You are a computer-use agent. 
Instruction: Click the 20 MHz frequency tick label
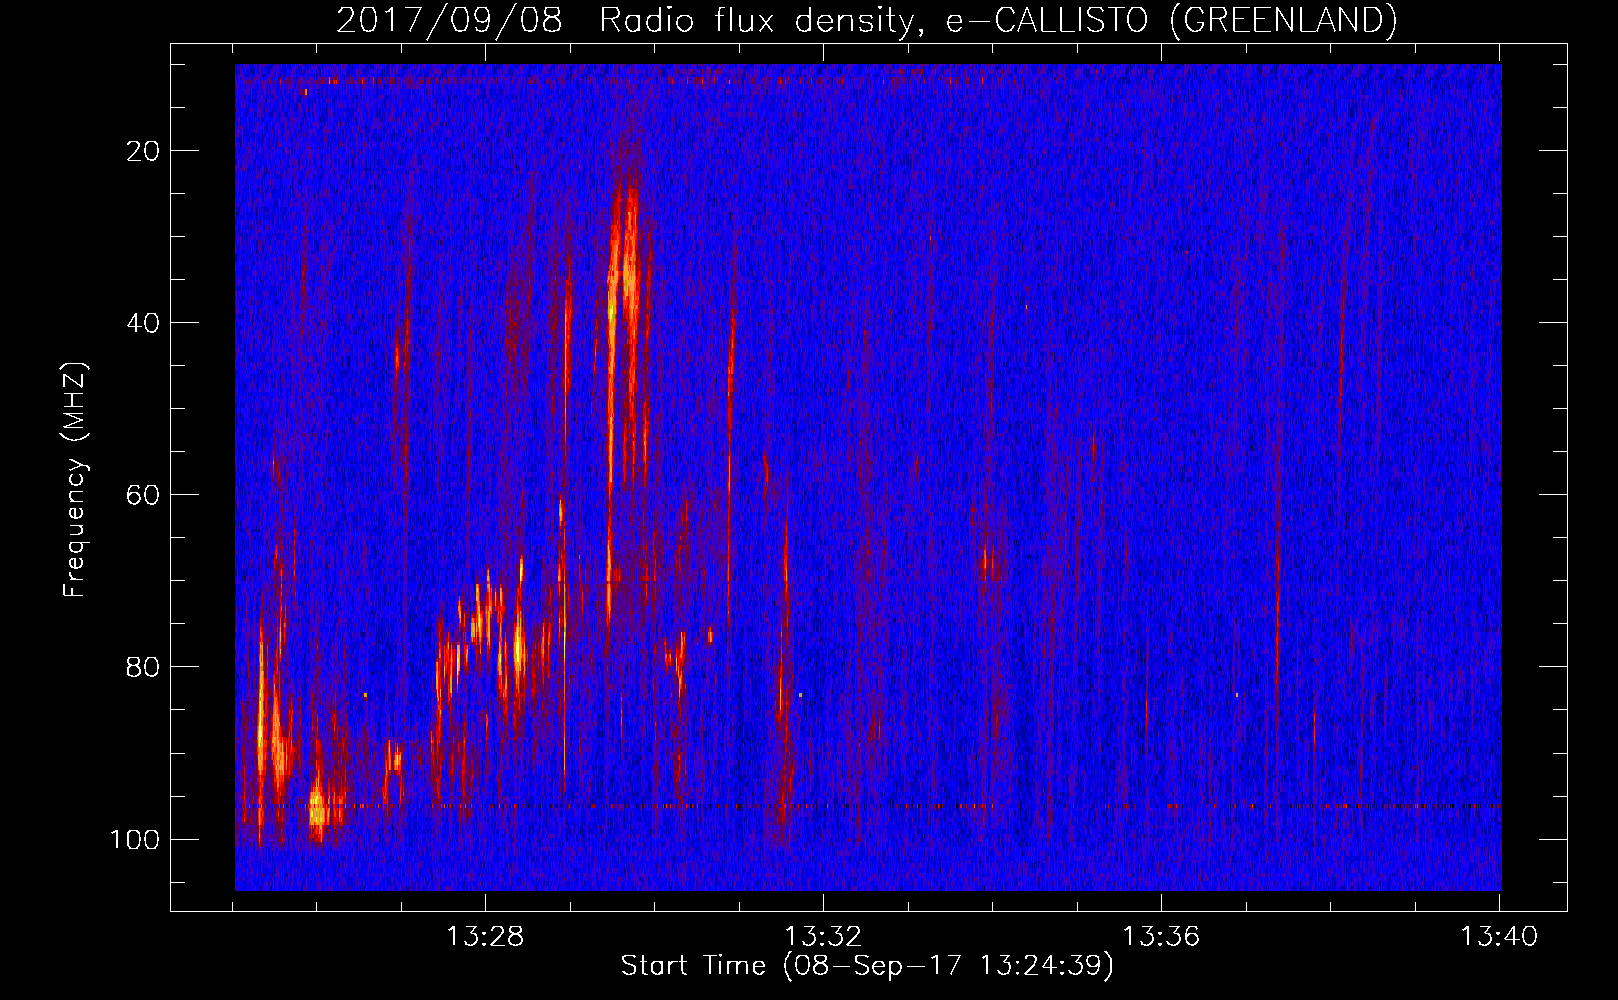click(x=142, y=151)
